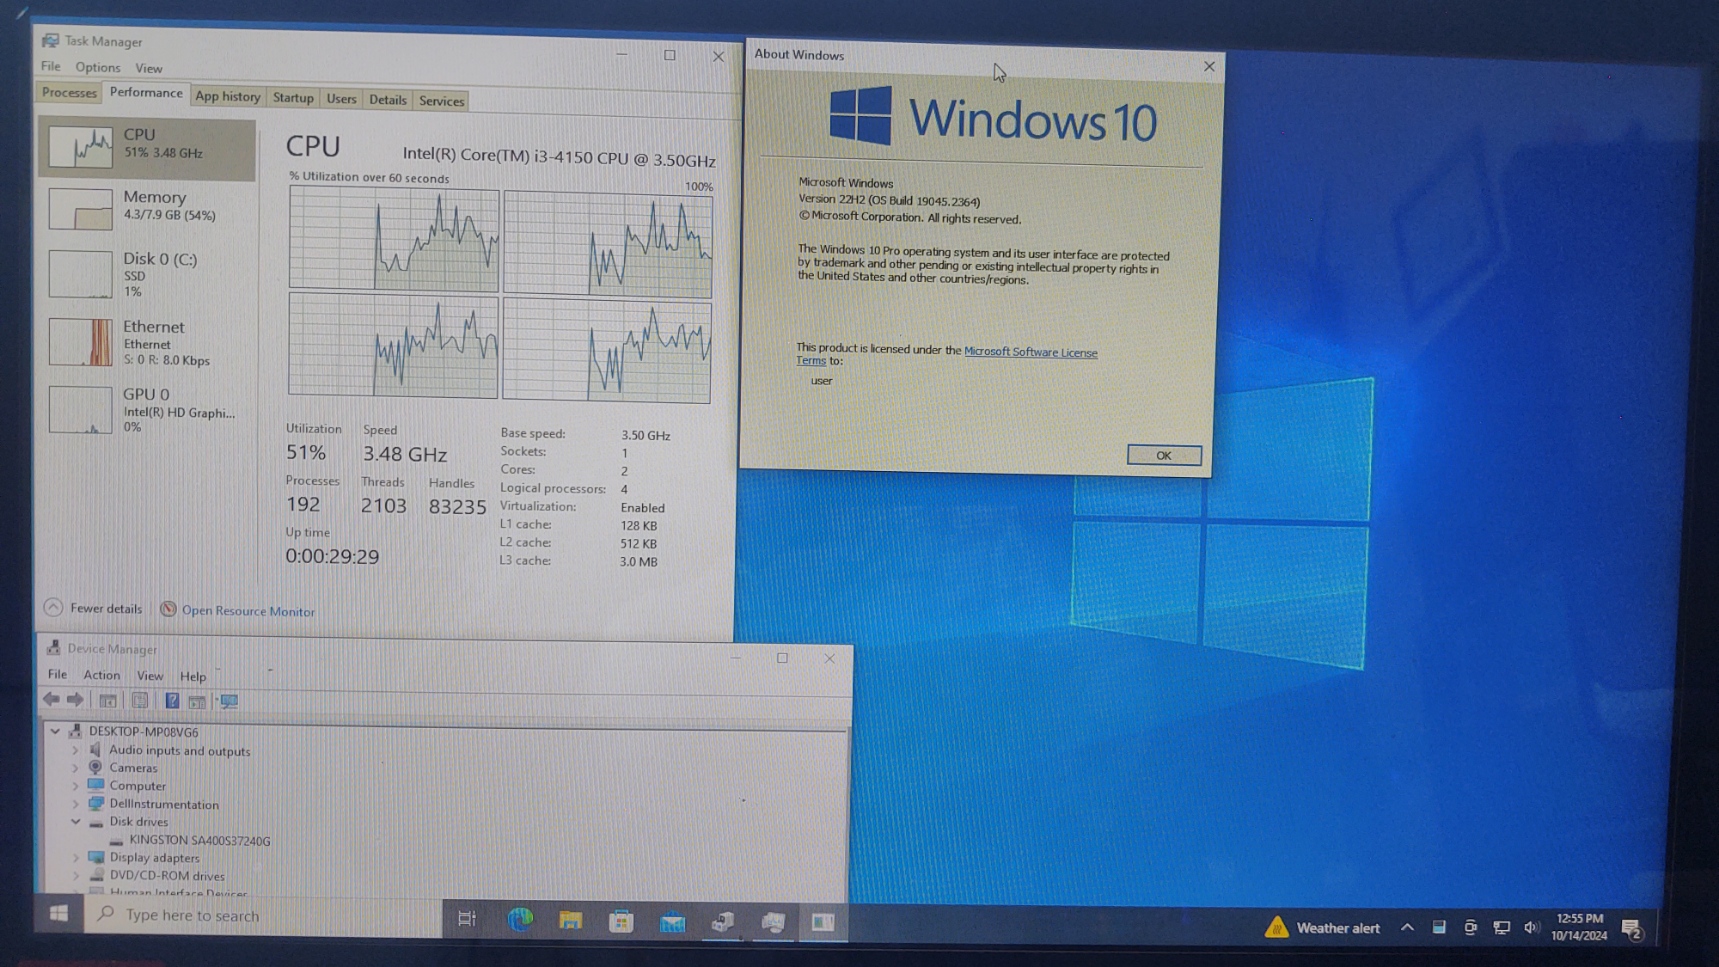The height and width of the screenshot is (967, 1719).
Task: Collapse the Disk drives tree node
Action: [76, 822]
